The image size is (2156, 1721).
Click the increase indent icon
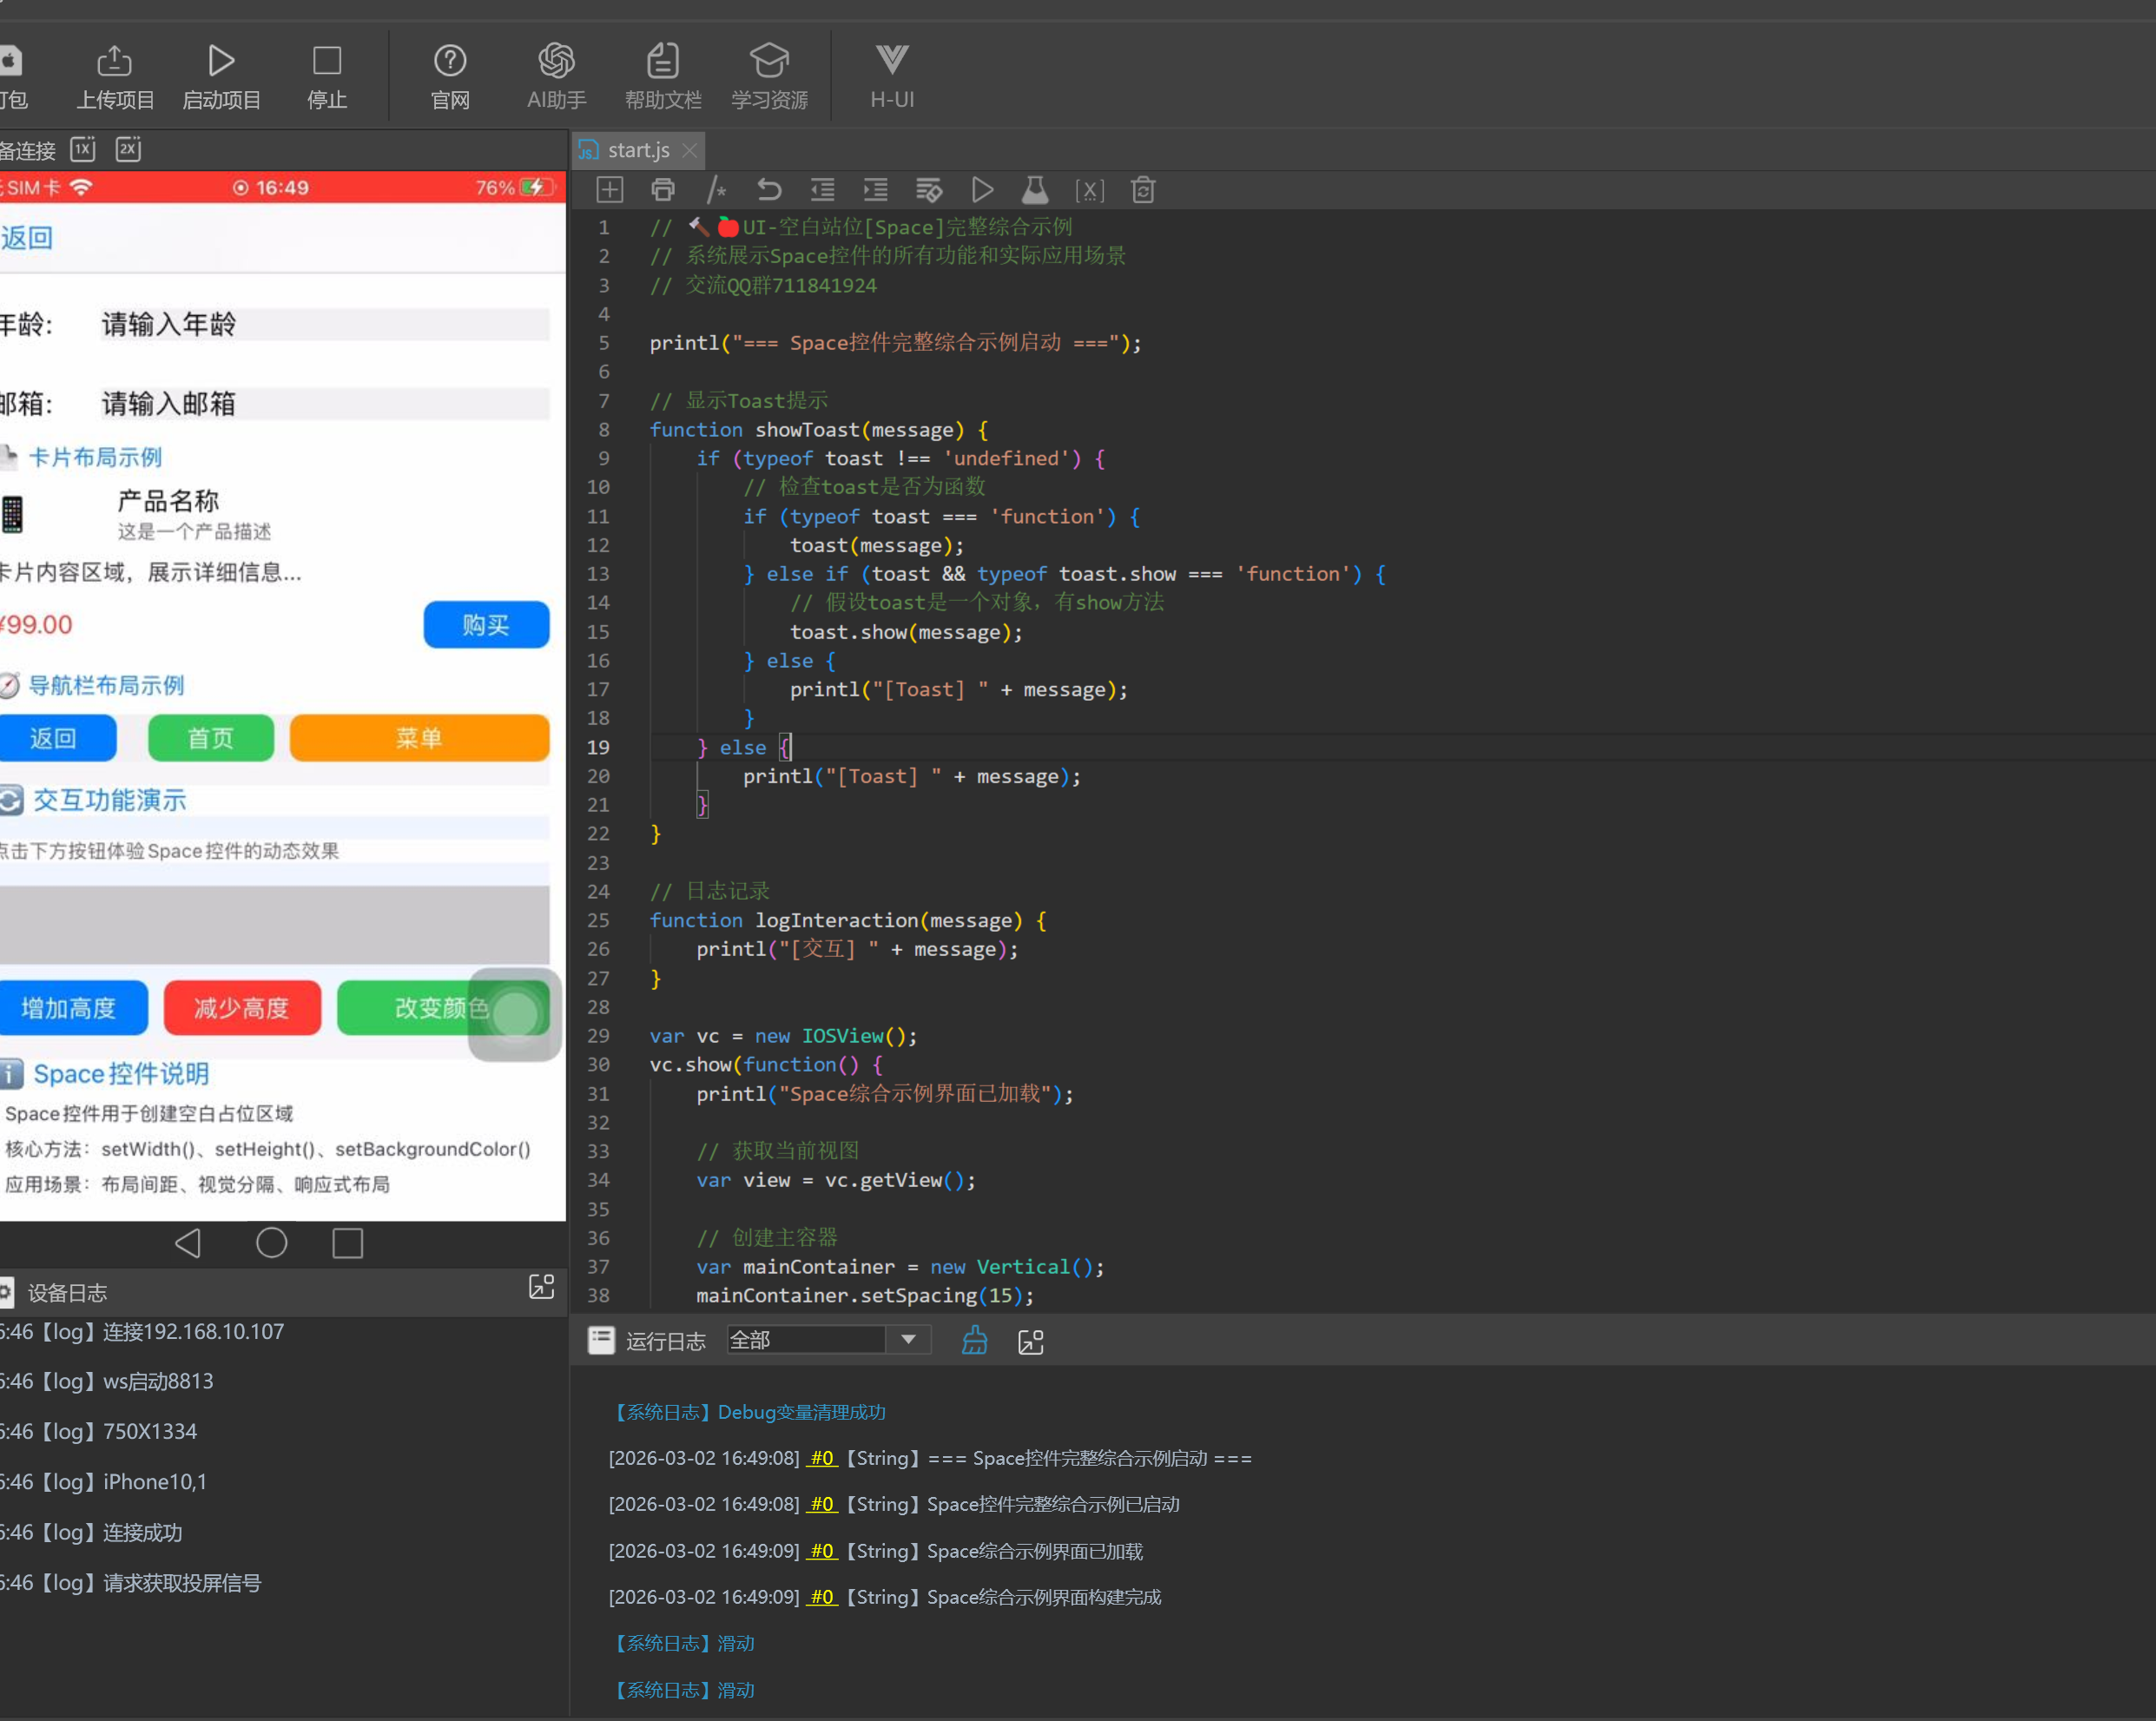point(875,190)
